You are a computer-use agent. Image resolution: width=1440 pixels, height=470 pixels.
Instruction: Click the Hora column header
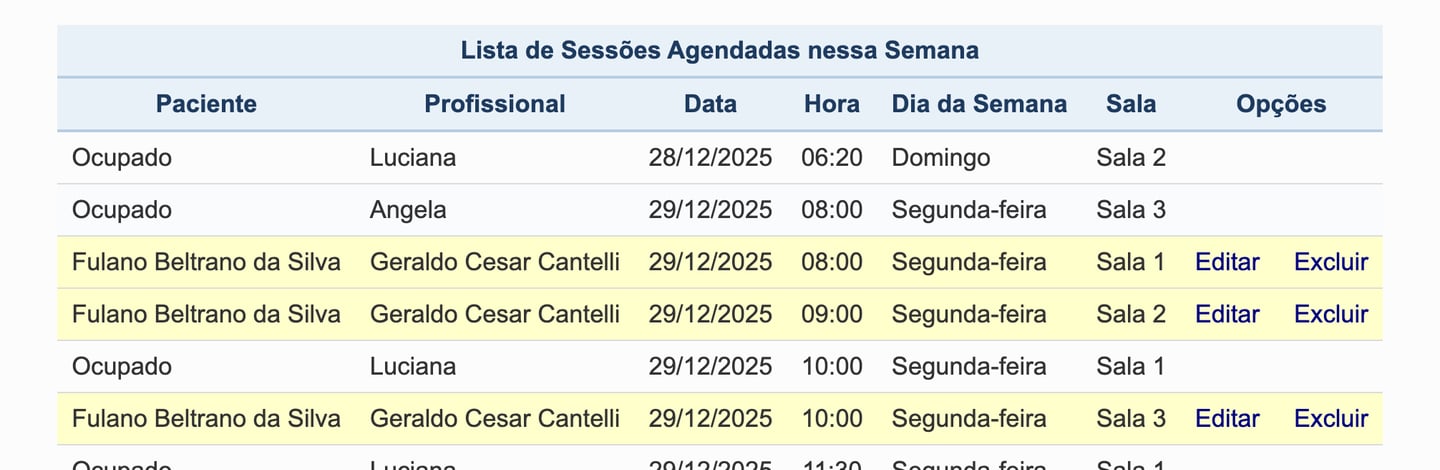(831, 104)
